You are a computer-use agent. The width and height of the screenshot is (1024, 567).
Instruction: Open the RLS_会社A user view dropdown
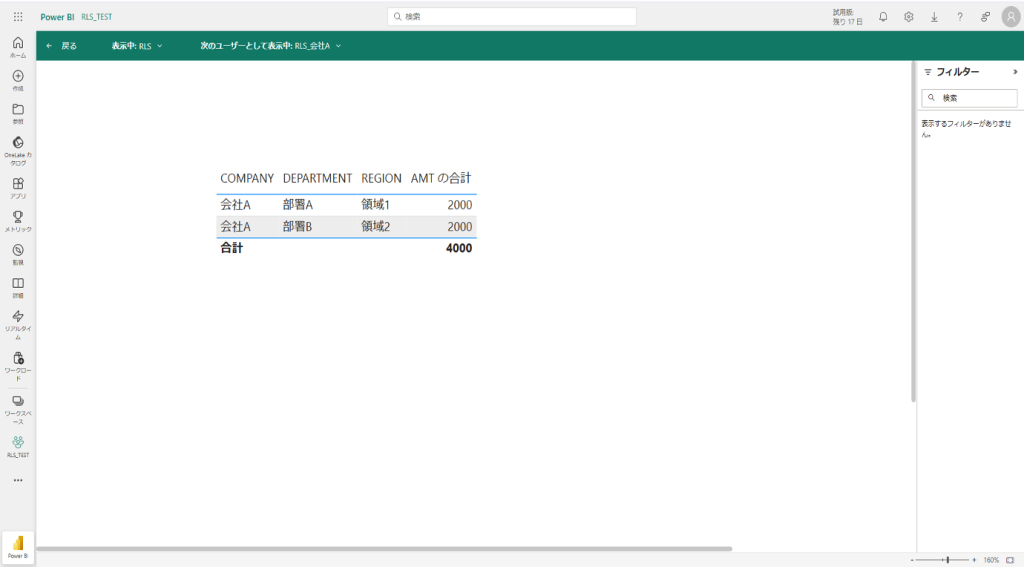point(271,46)
